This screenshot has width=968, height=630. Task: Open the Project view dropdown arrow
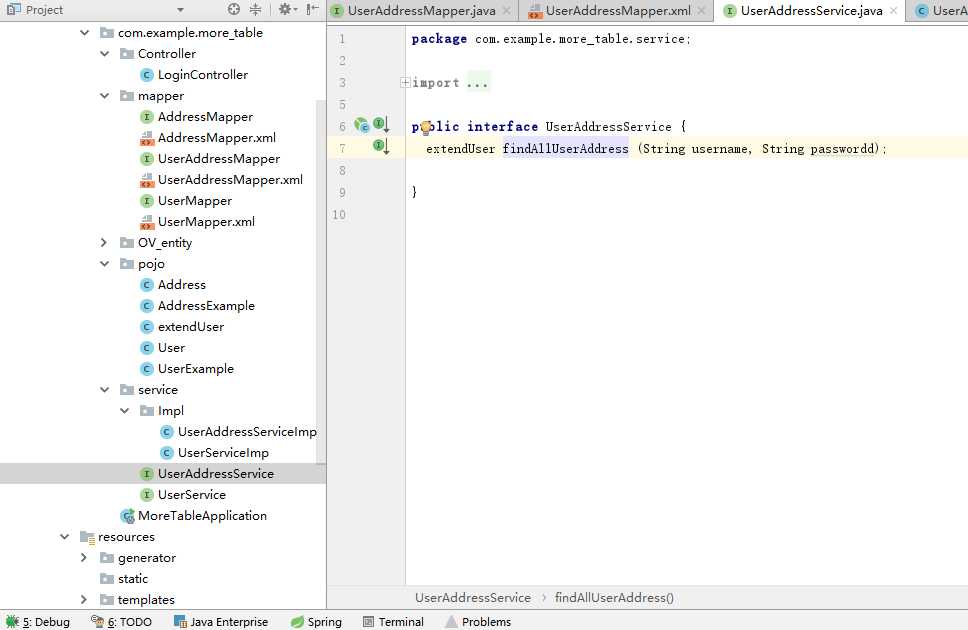click(180, 10)
